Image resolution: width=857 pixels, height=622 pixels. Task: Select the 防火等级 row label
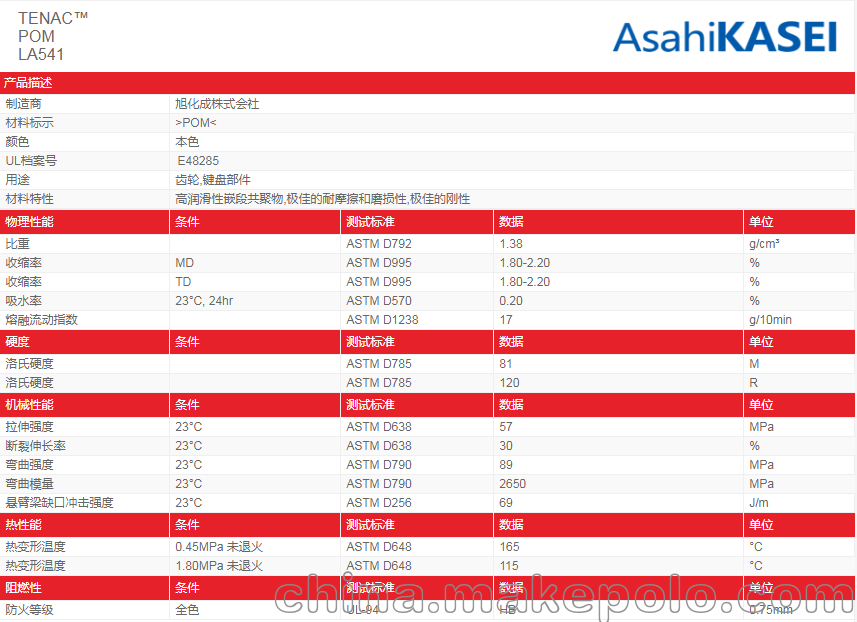30,610
